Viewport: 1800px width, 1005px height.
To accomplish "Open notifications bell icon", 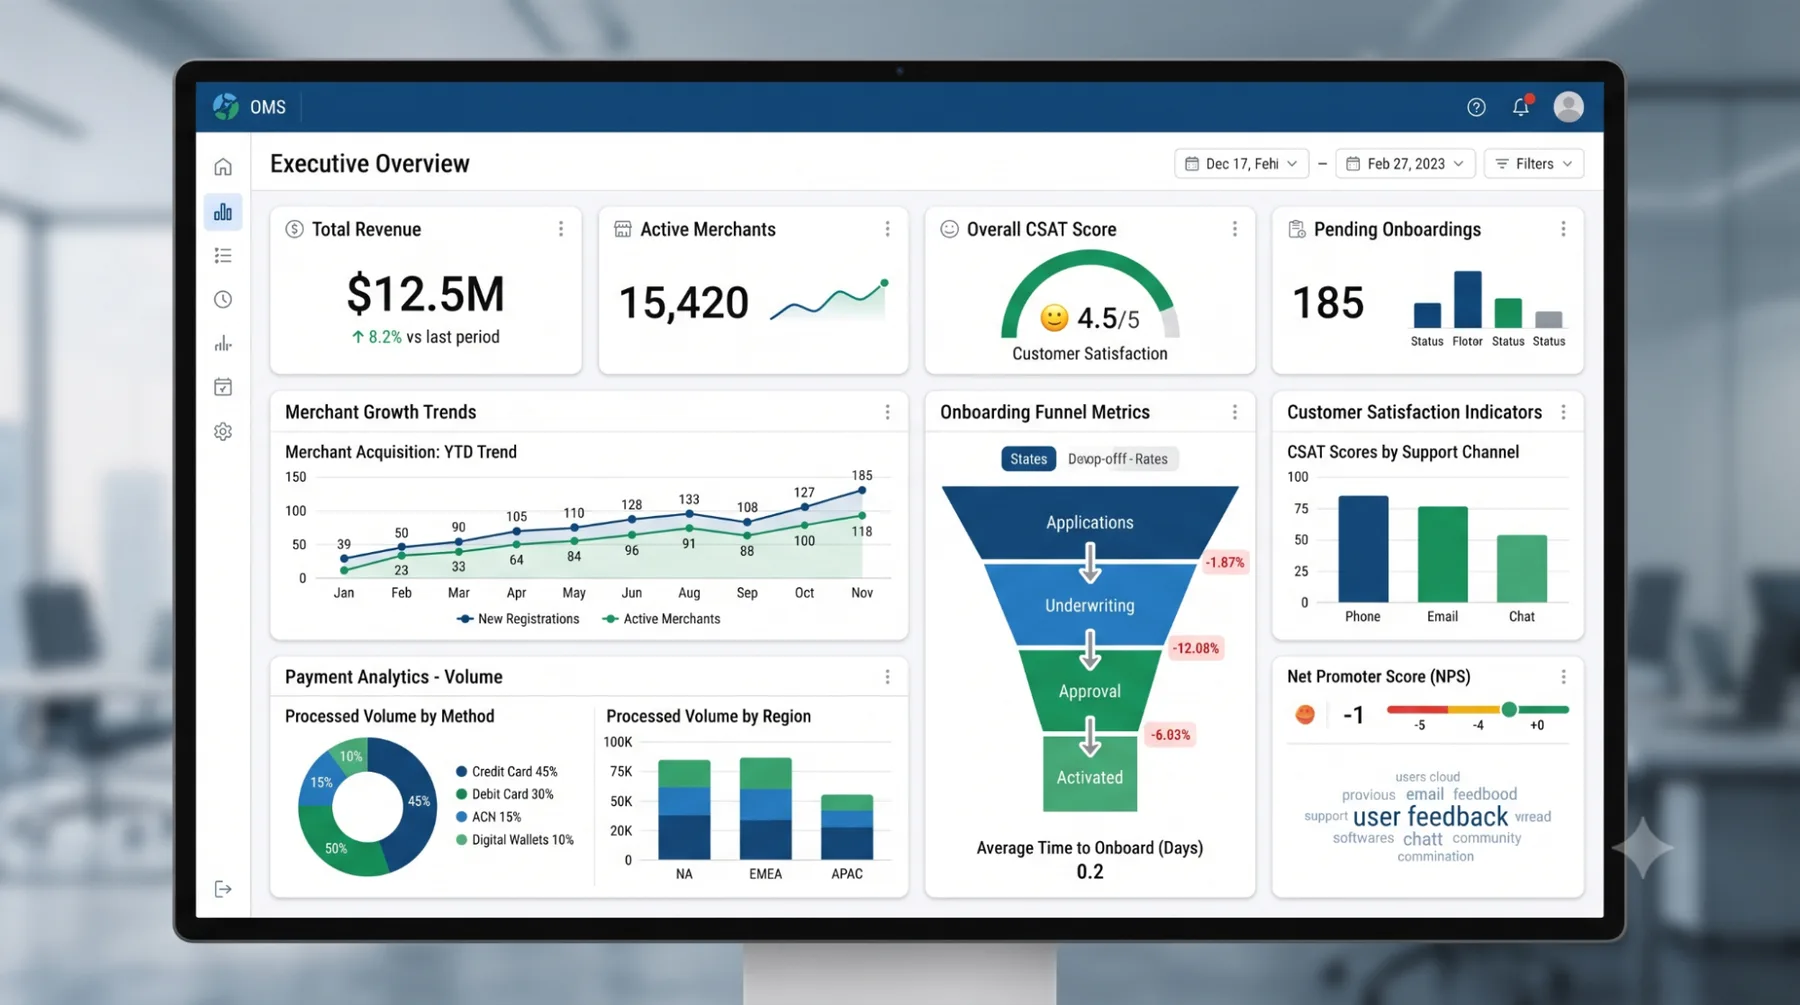I will (x=1521, y=106).
